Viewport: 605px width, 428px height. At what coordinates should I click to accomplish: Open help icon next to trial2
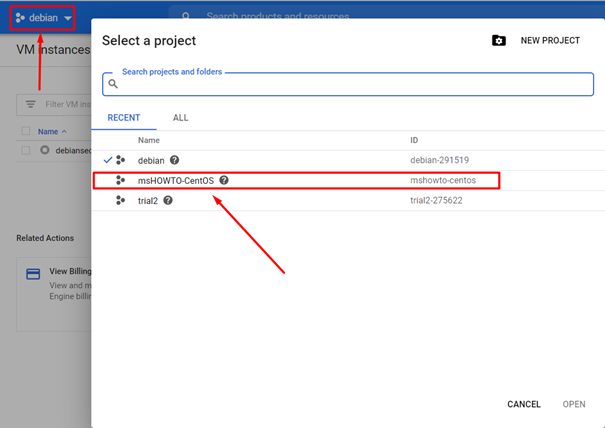pos(168,200)
